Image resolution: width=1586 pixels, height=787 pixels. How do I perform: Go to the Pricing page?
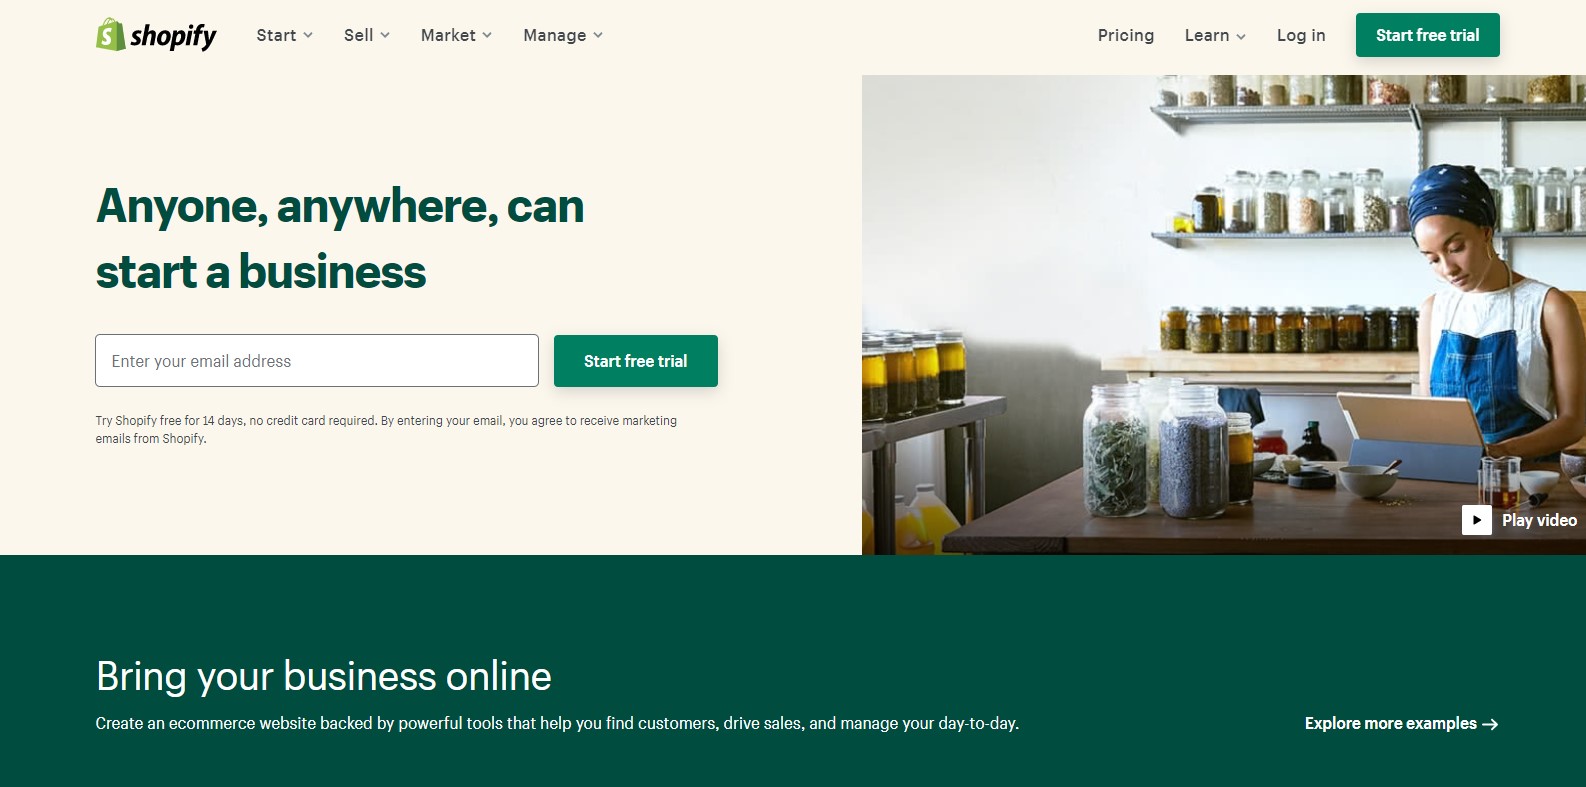click(x=1125, y=35)
